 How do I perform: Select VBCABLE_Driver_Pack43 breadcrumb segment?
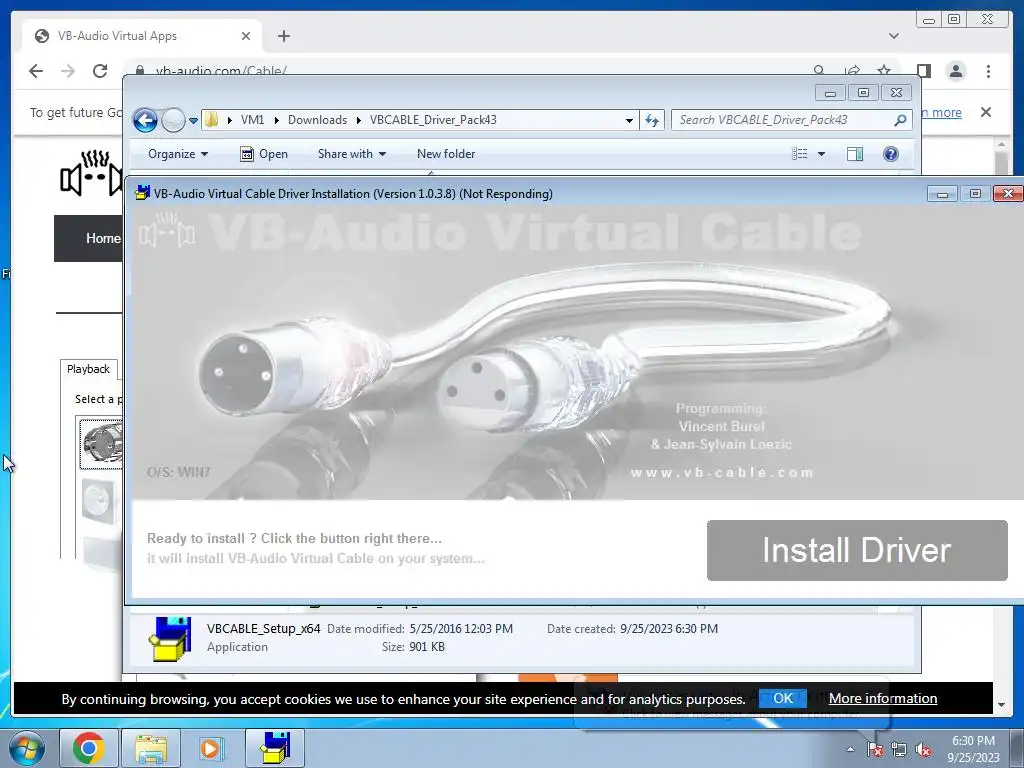click(x=433, y=120)
